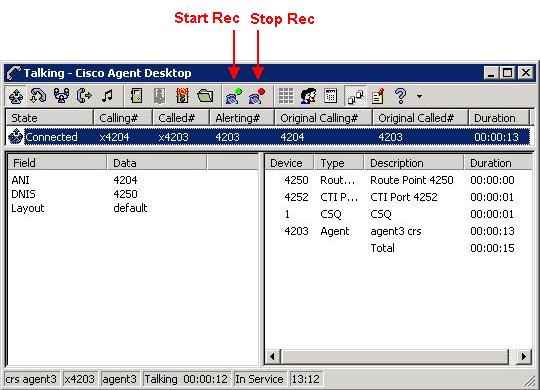Click the traffic light agent state icon
Viewport: 540px width, 390px height.
click(x=182, y=96)
